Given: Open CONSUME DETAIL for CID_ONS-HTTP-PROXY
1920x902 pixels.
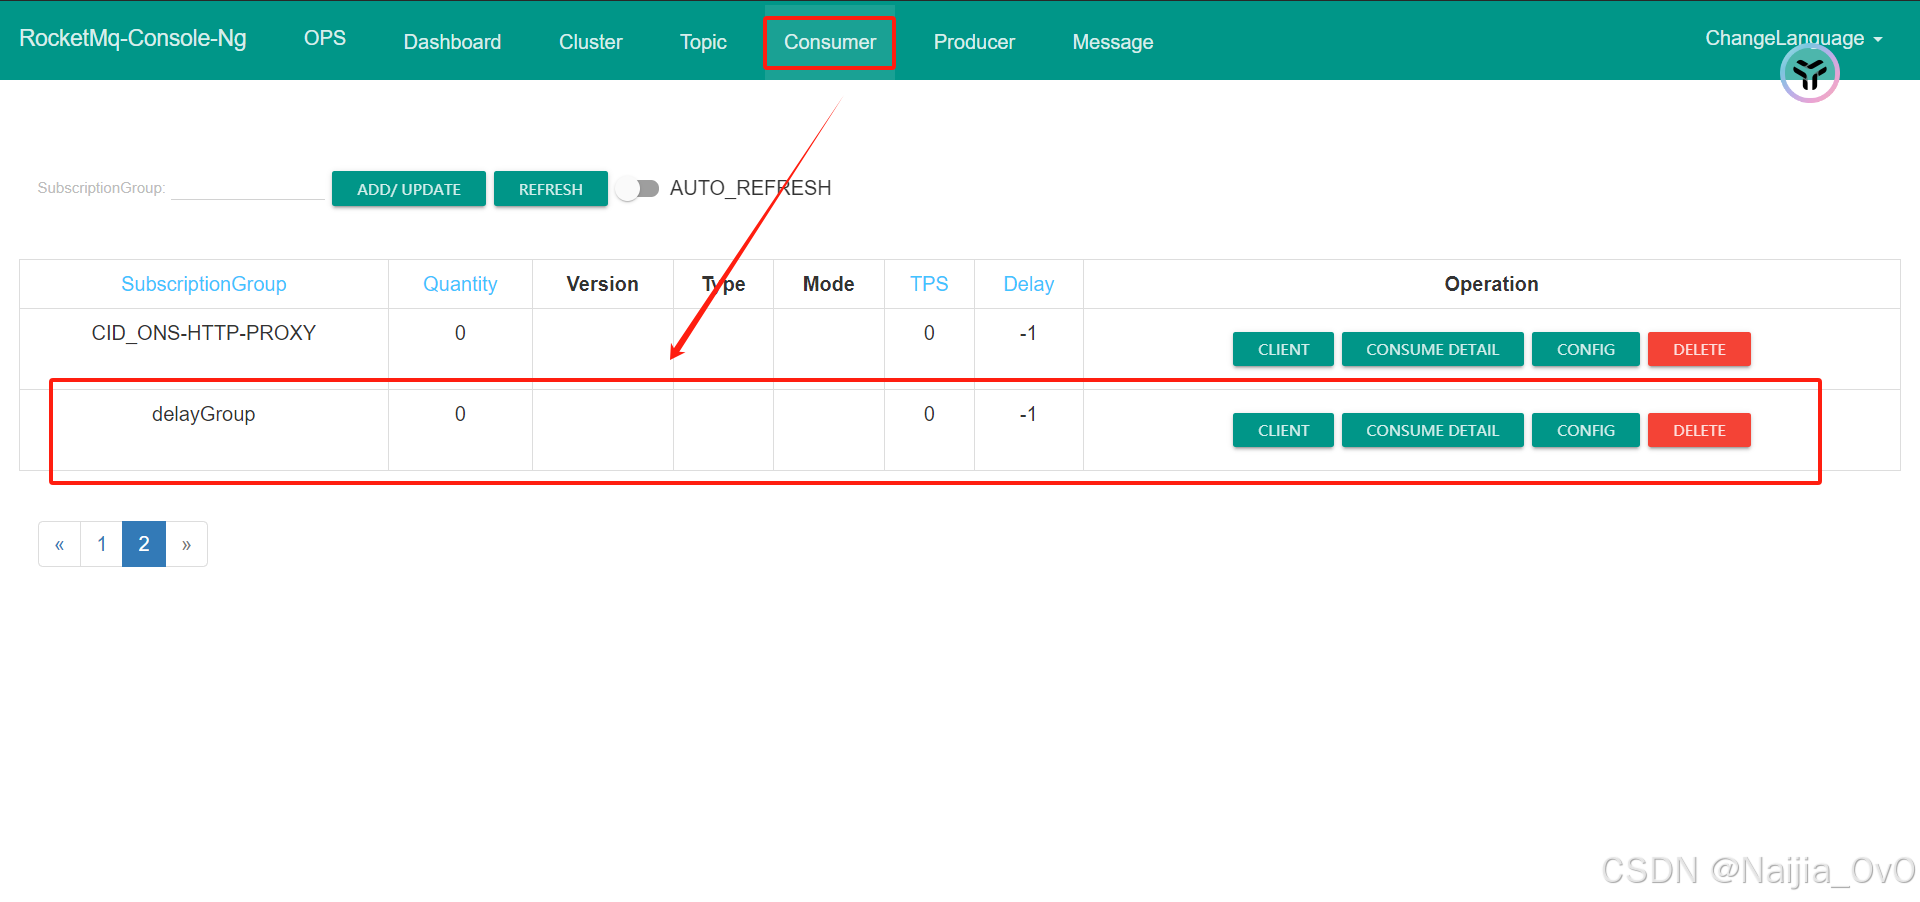Looking at the screenshot, I should [1432, 349].
